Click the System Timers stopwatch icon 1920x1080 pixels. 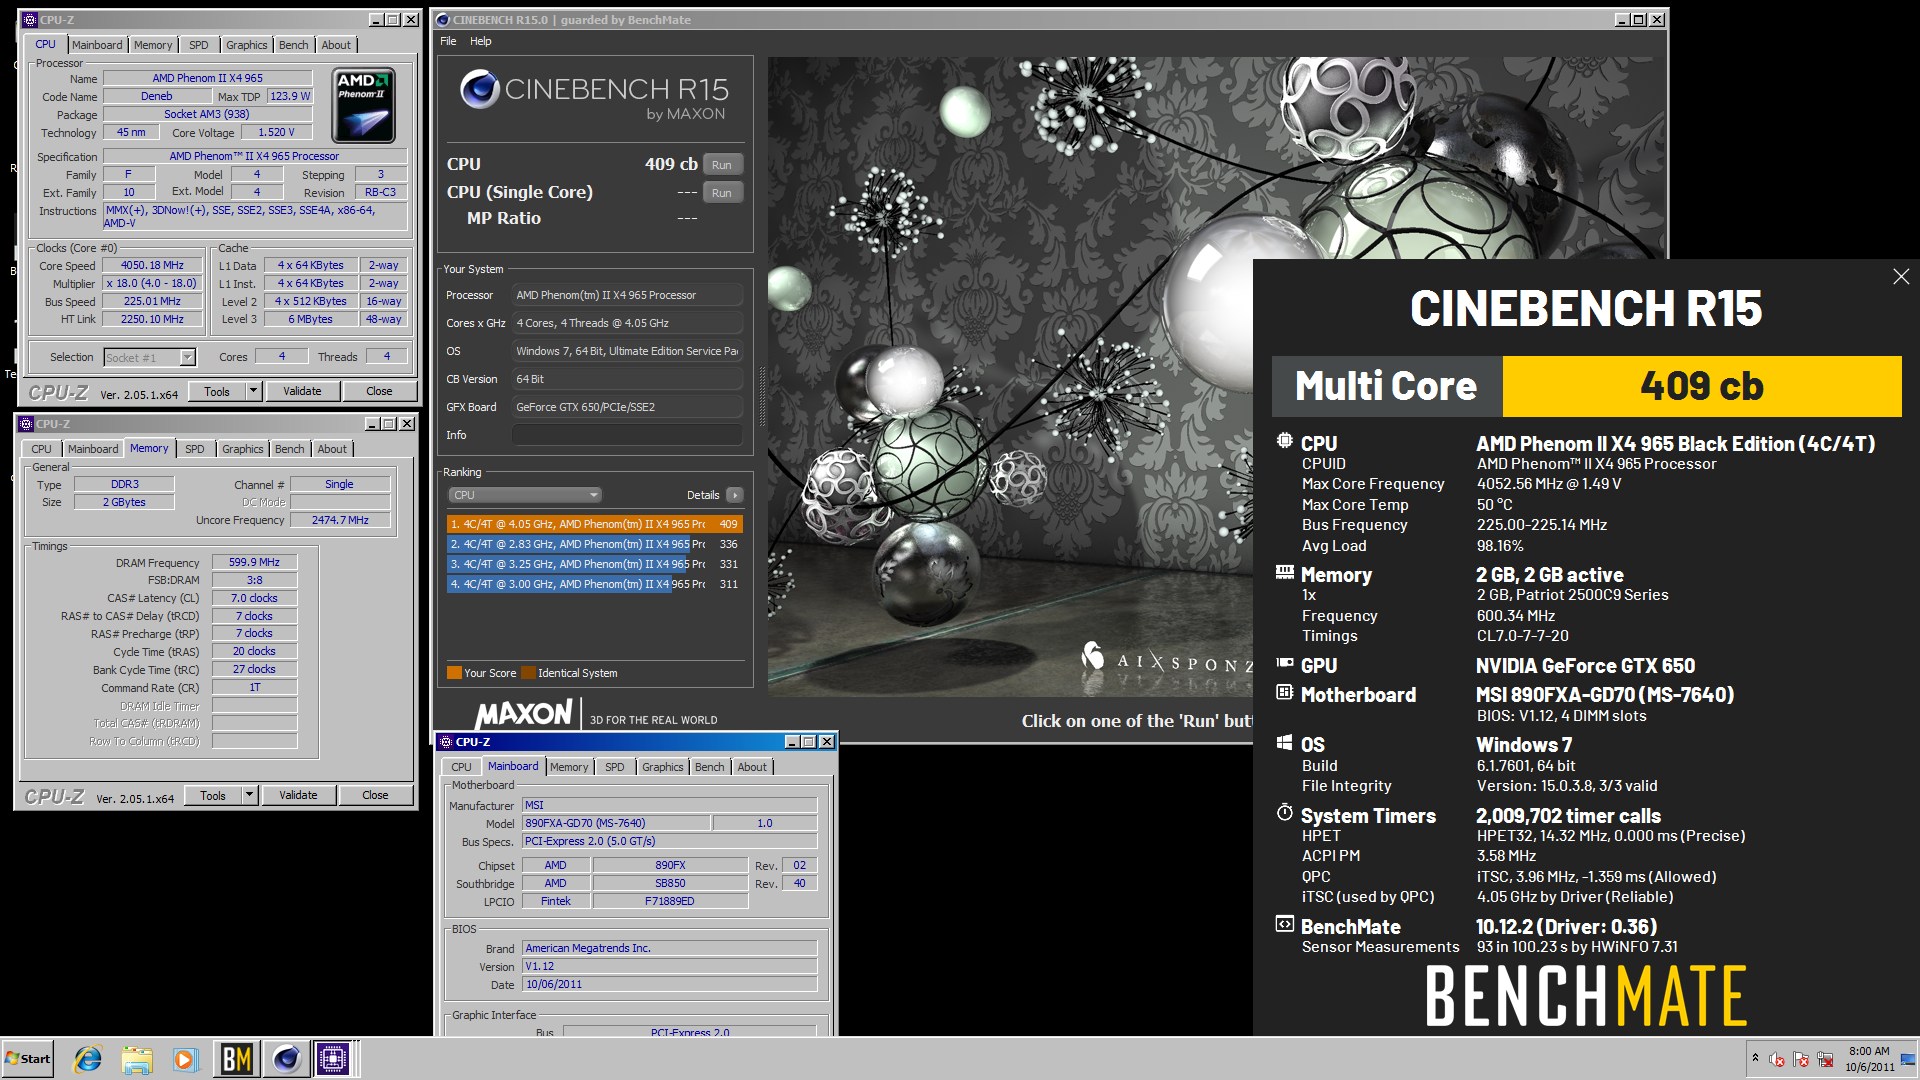1285,813
